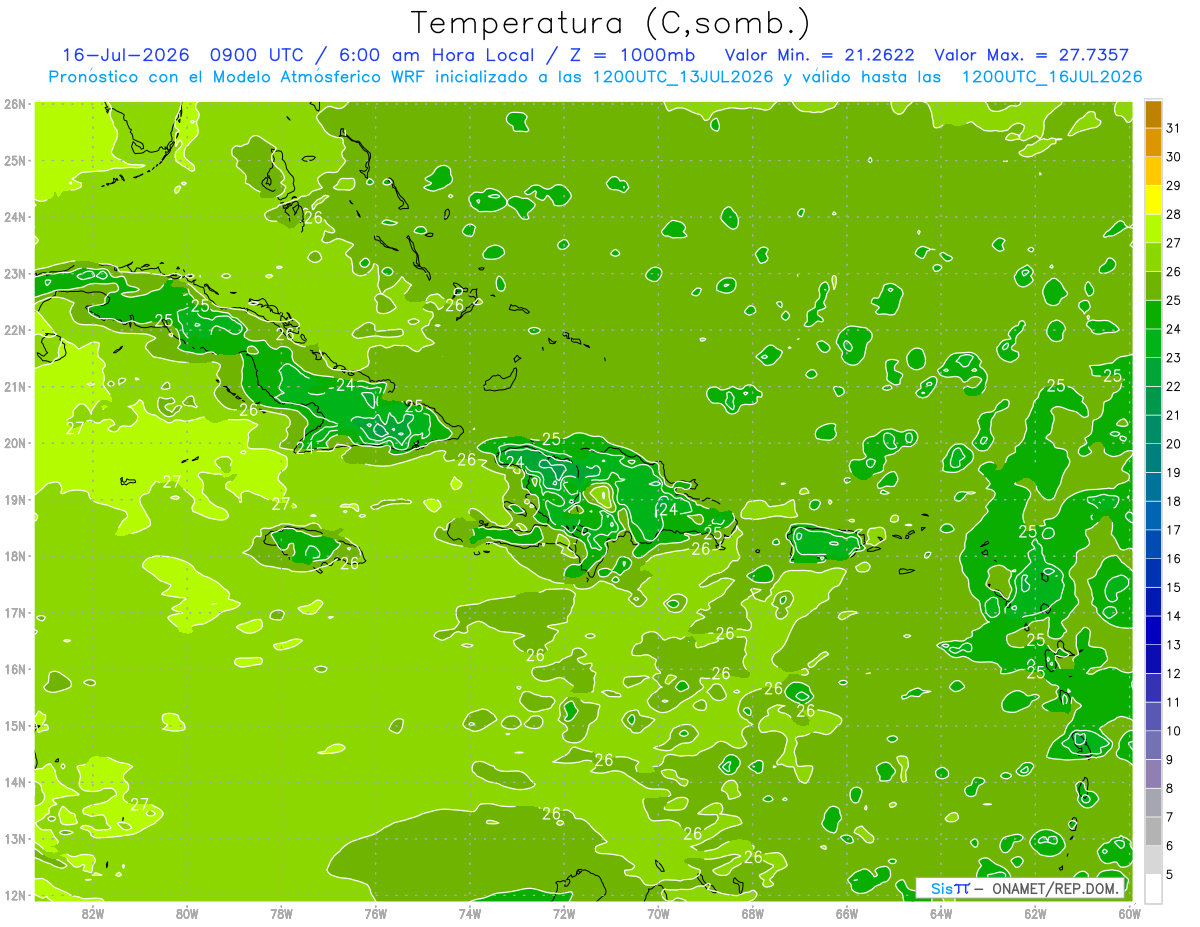
Task: Select latitude axis label 18N
Action: point(14,556)
